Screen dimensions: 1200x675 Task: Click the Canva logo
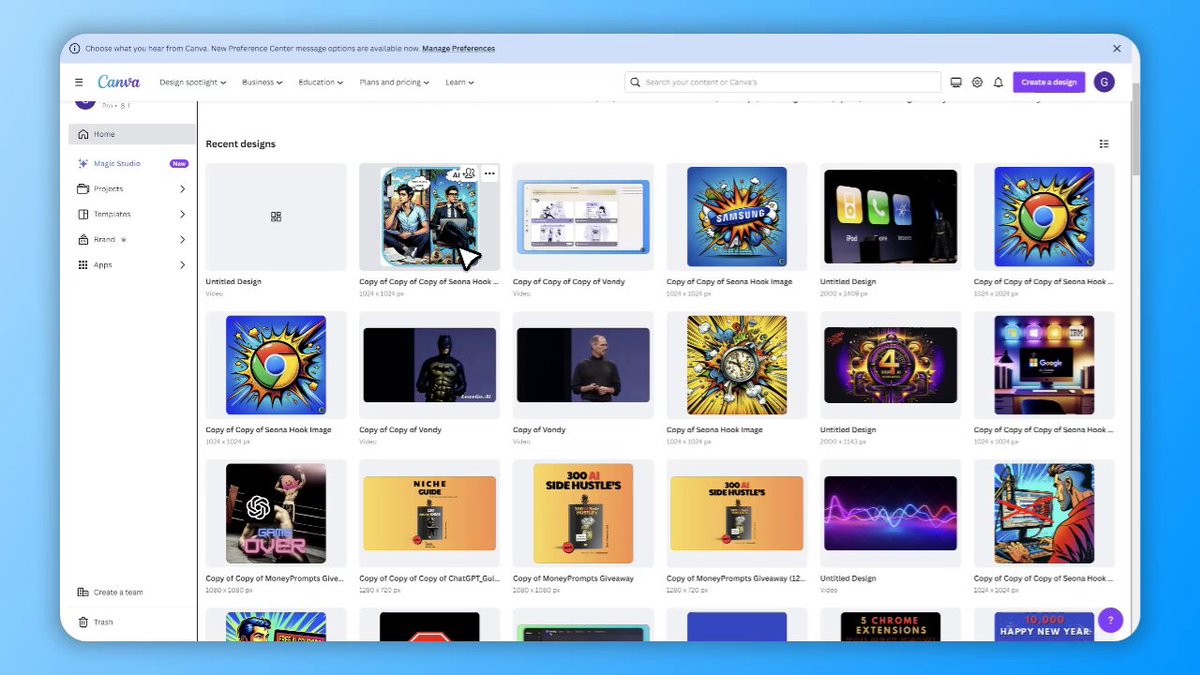[119, 82]
